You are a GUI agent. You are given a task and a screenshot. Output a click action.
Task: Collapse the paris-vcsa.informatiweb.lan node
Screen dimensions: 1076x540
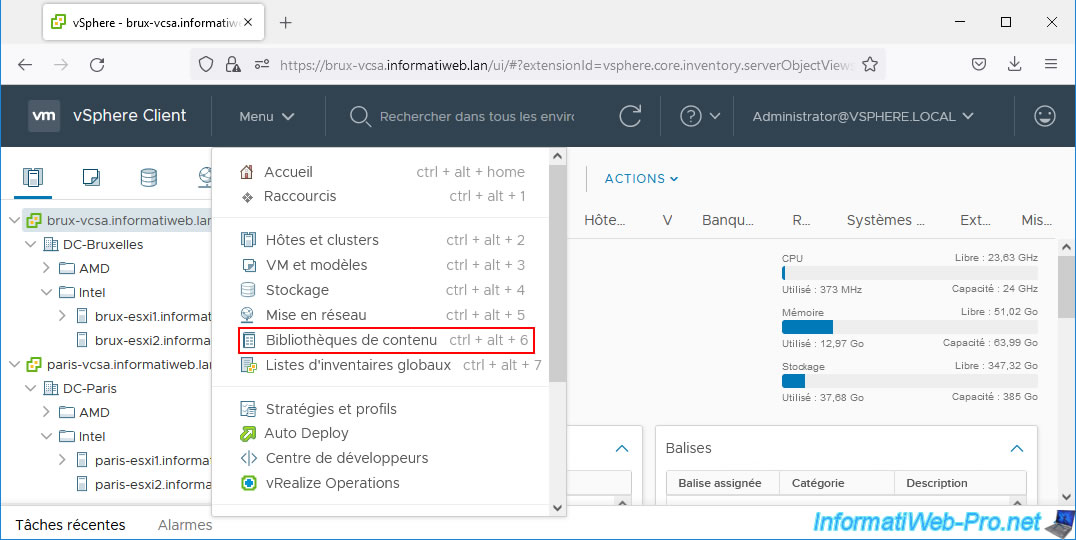(x=14, y=364)
